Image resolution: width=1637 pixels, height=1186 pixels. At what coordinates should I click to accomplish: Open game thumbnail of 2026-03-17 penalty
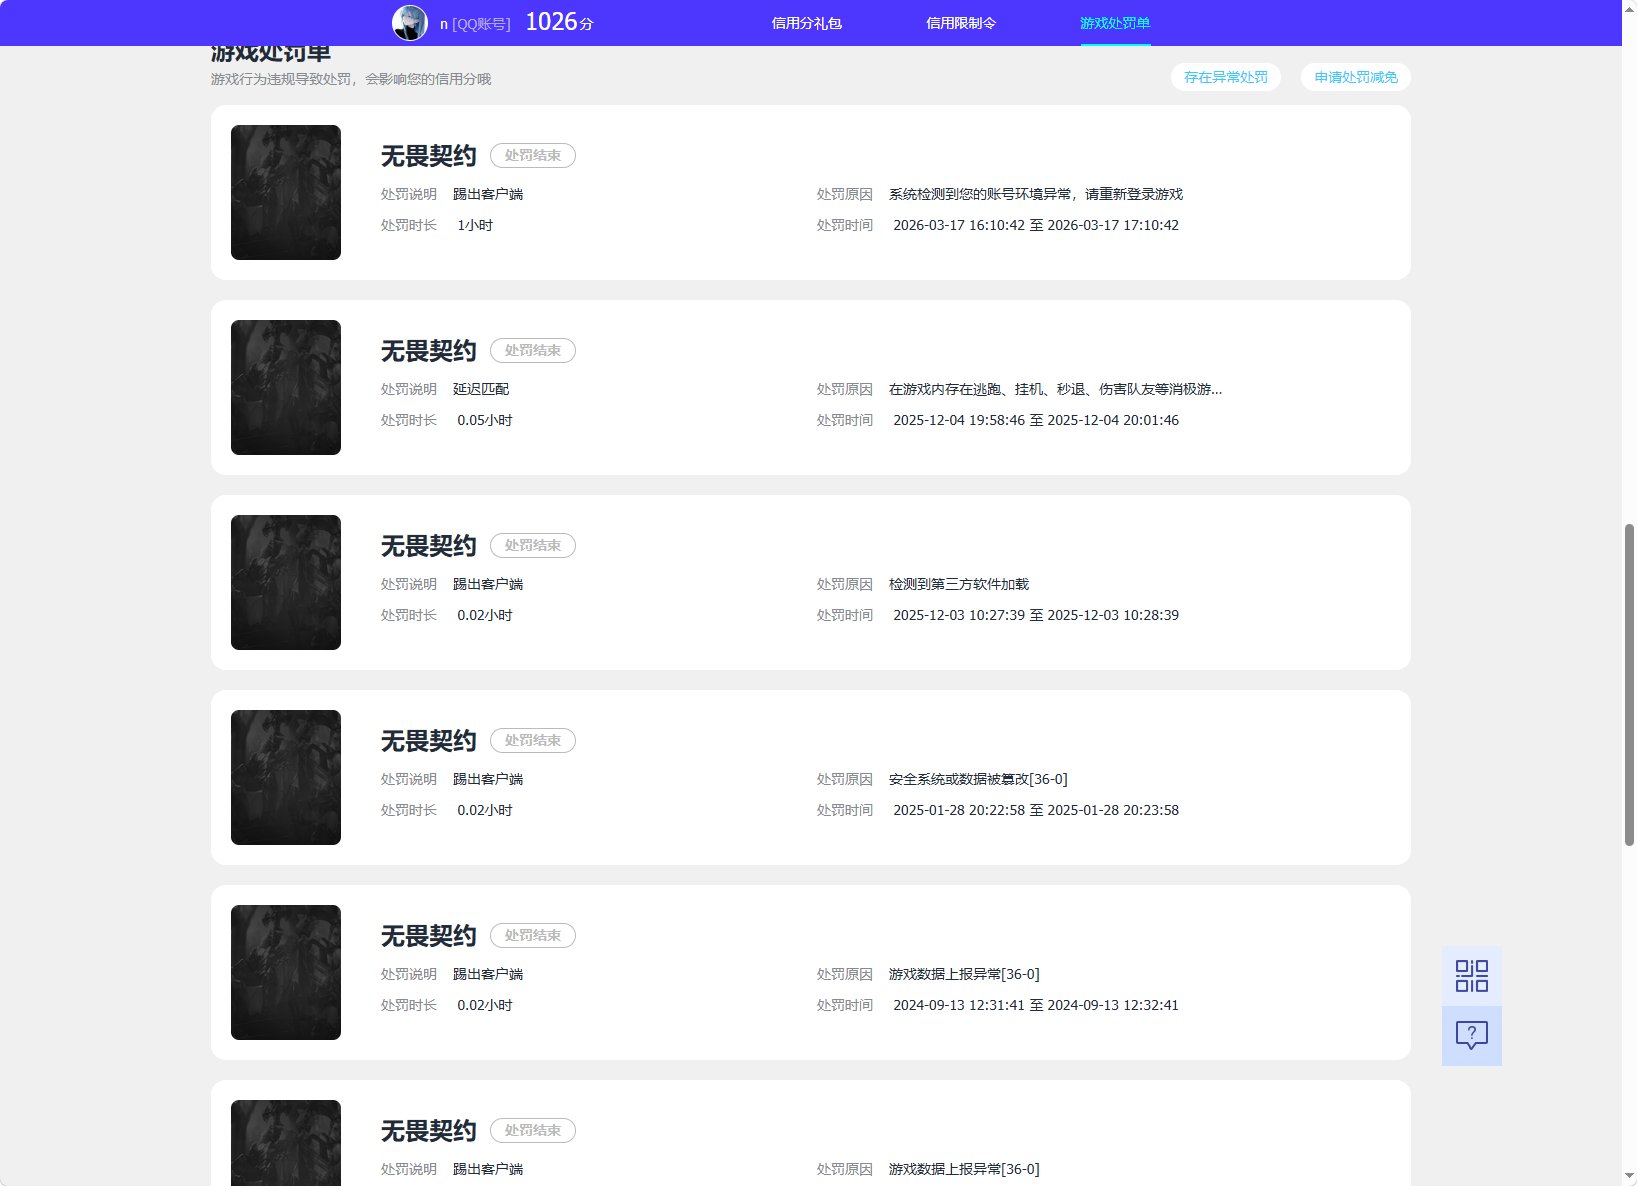(x=286, y=192)
